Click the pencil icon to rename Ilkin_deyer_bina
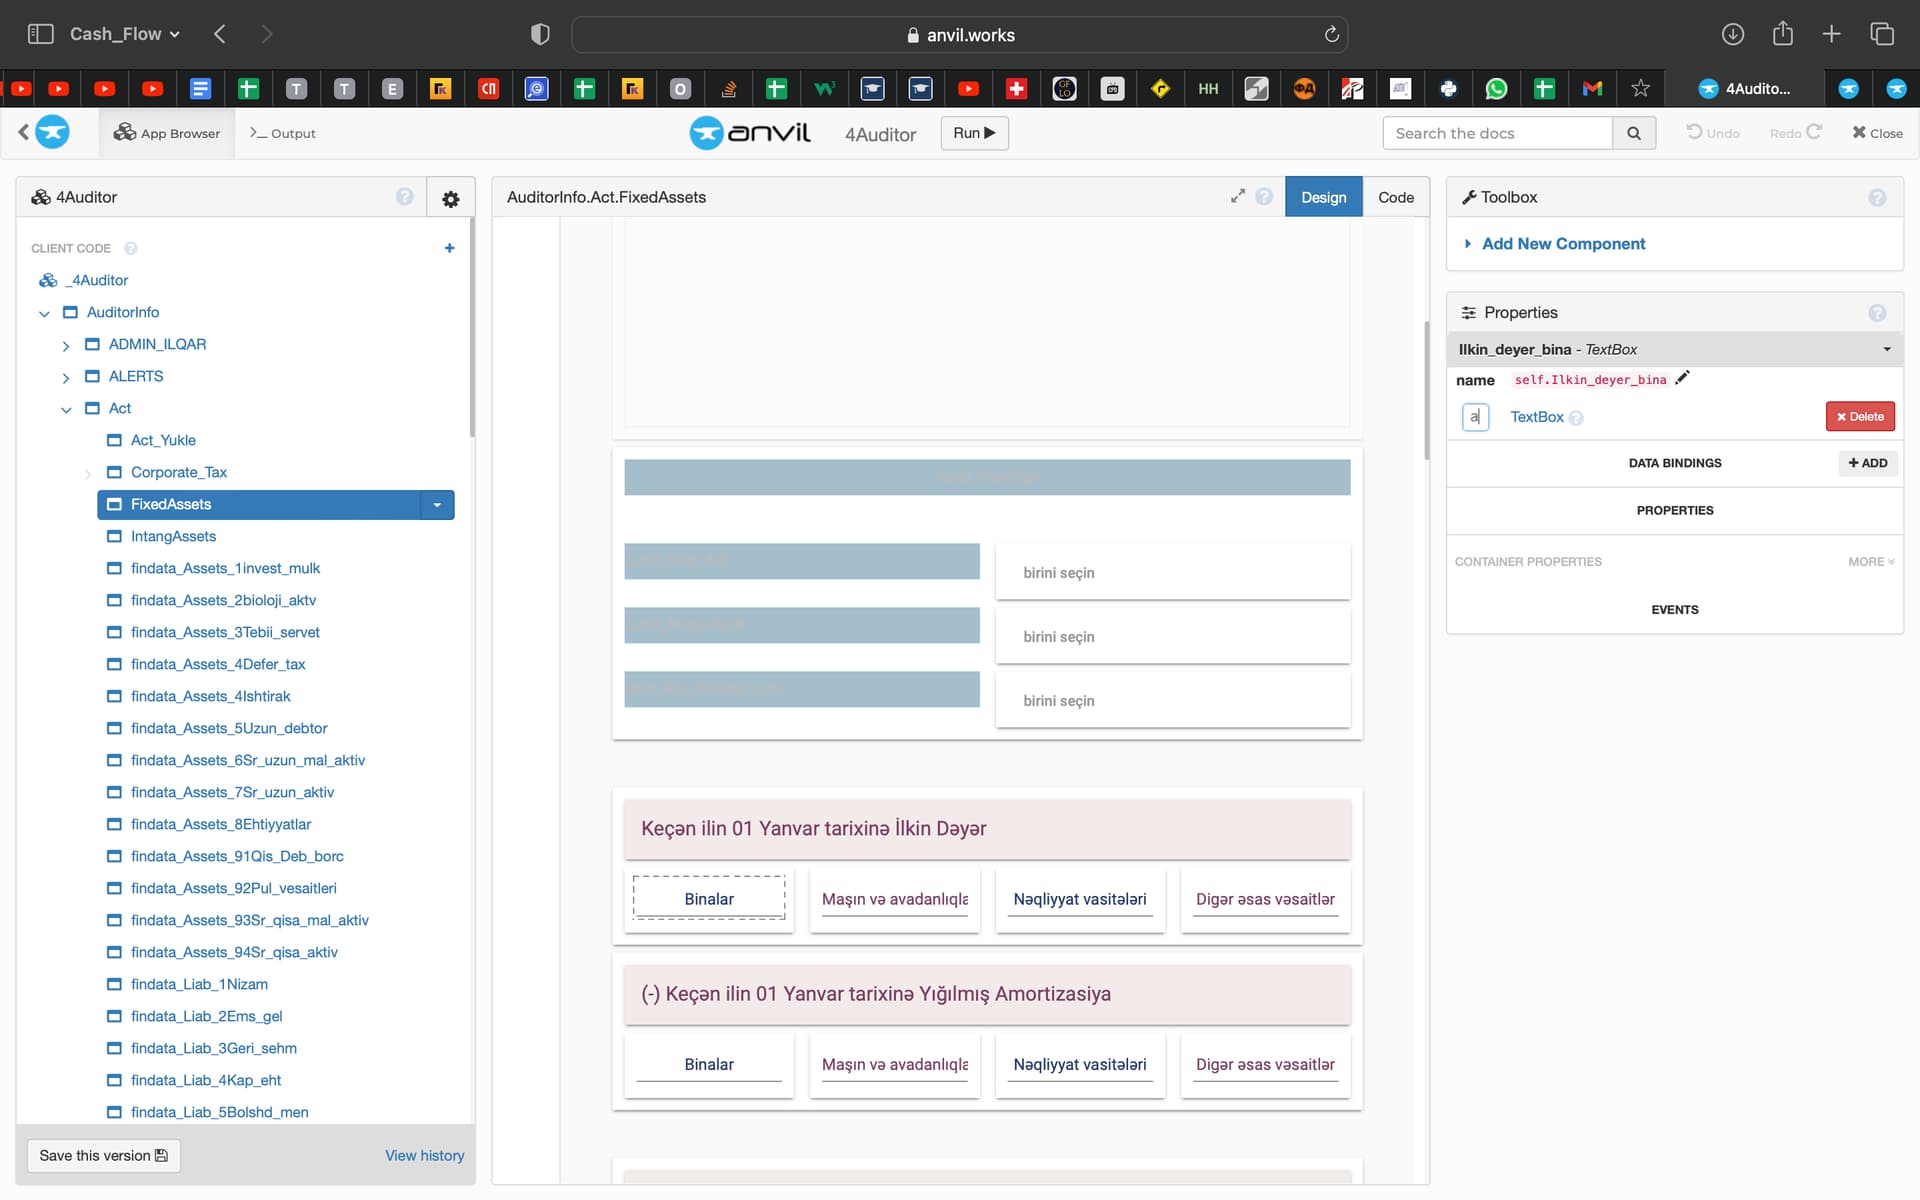1920x1200 pixels. [1682, 378]
